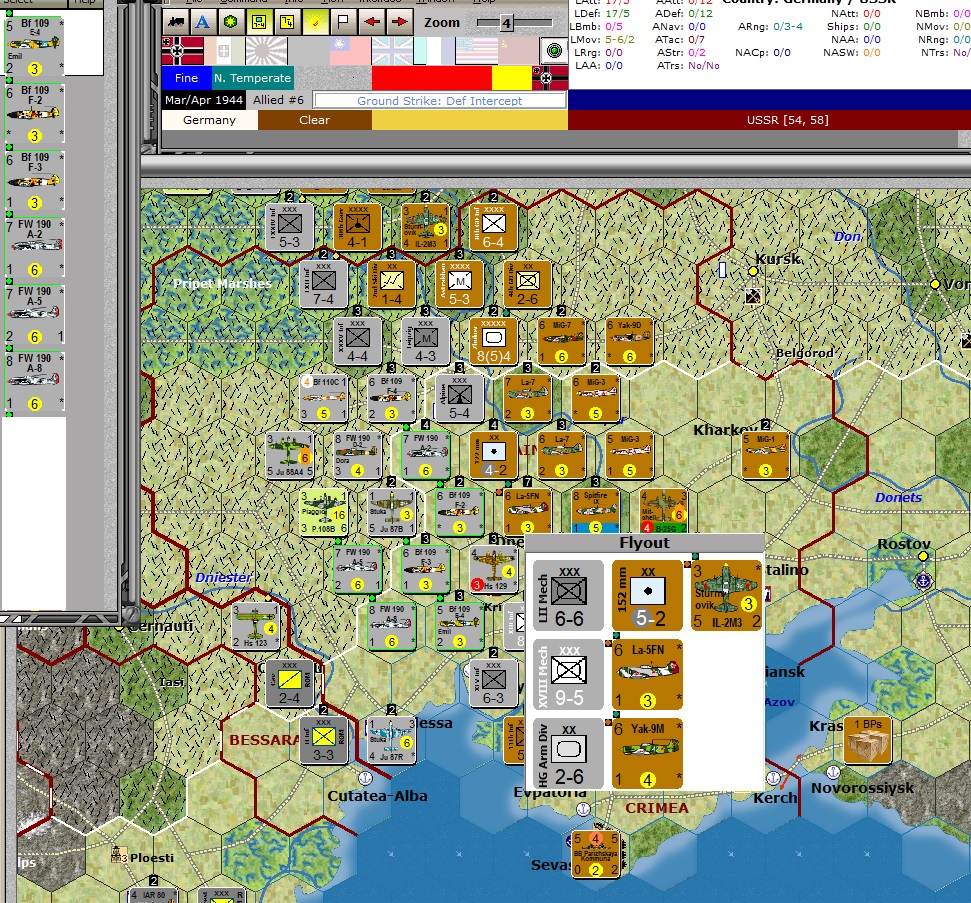Toggle the sun weather display button
The width and height of the screenshot is (971, 903).
coord(315,22)
